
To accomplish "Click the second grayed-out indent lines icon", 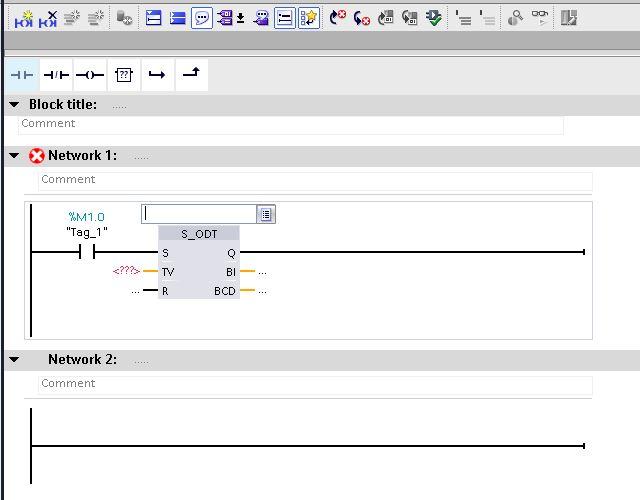I will [487, 18].
